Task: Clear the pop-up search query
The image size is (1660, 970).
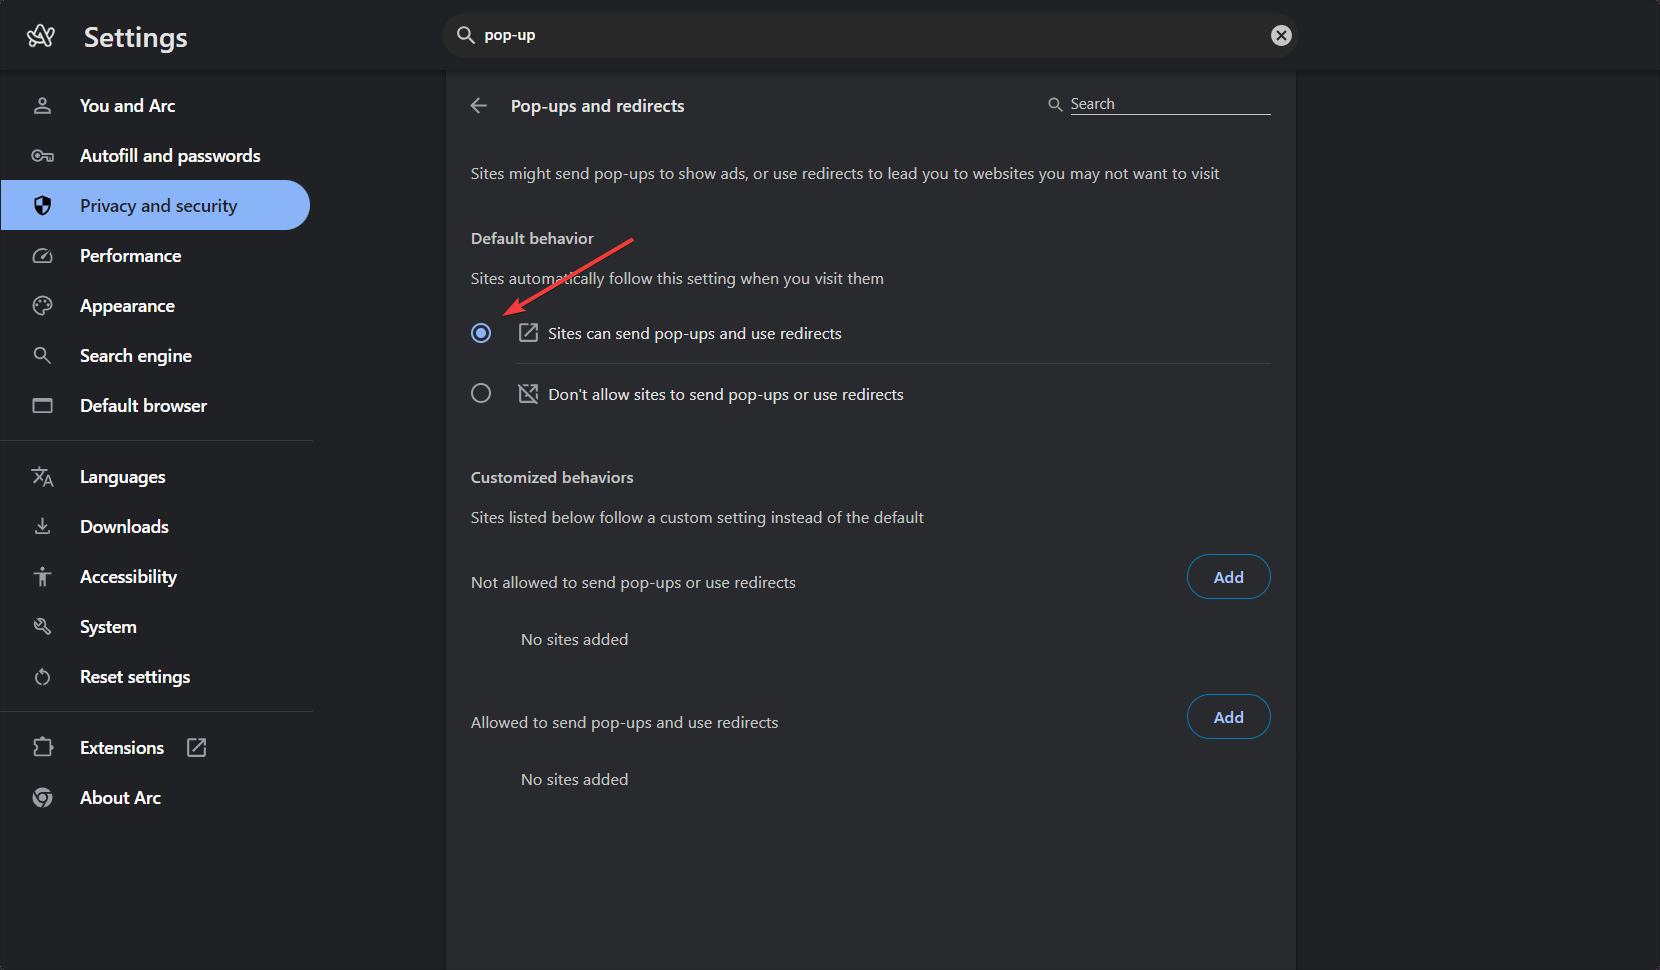Action: [x=1281, y=35]
